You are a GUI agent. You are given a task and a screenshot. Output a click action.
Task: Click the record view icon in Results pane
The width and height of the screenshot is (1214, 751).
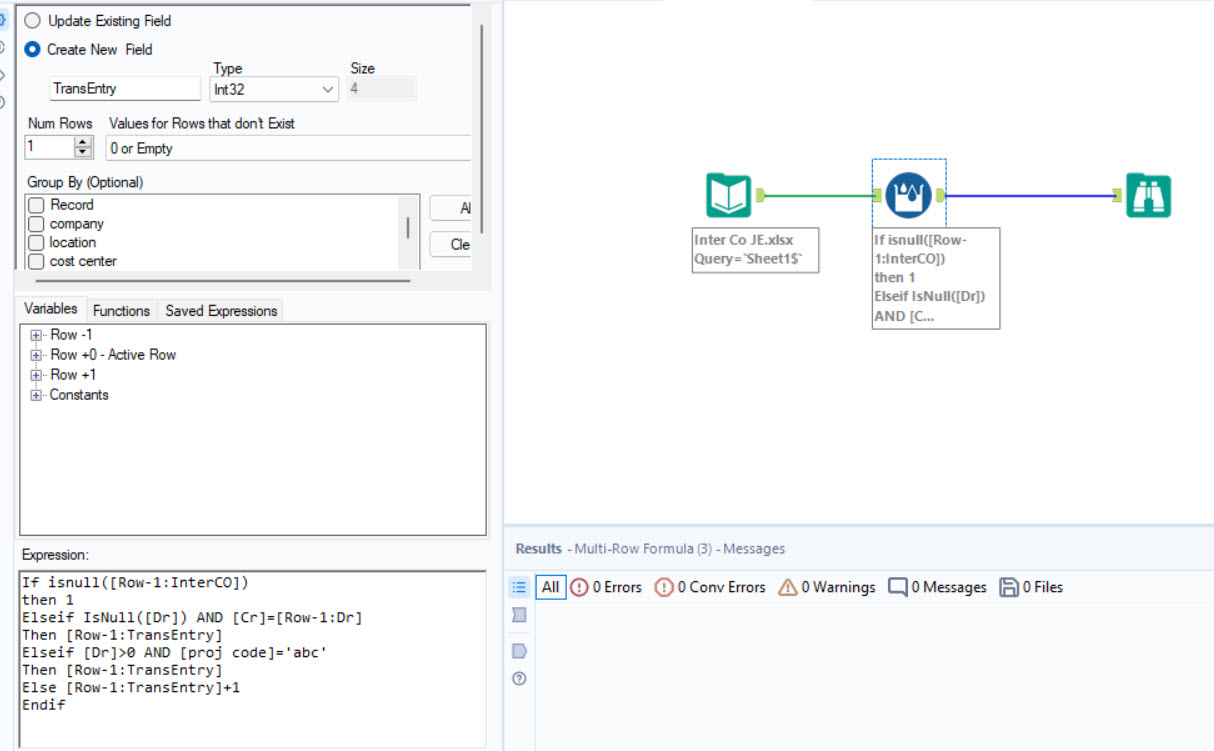click(518, 614)
